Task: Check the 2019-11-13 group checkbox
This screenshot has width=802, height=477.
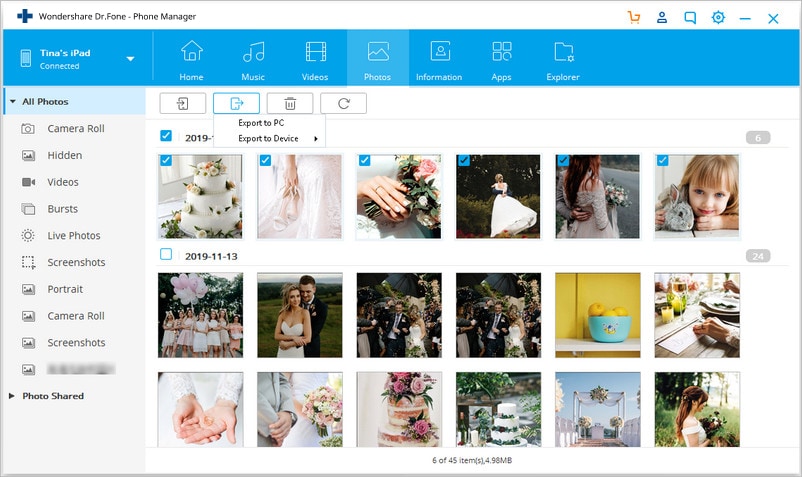Action: 166,254
